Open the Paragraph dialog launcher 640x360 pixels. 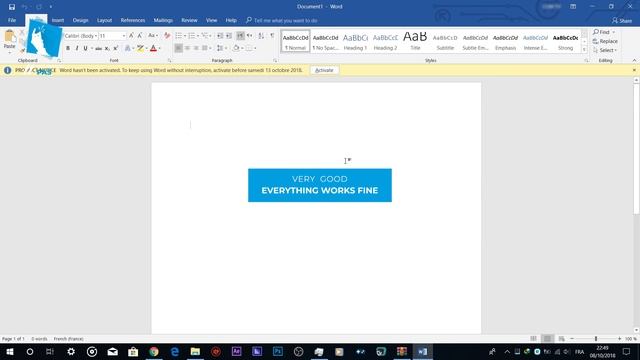[x=275, y=60]
